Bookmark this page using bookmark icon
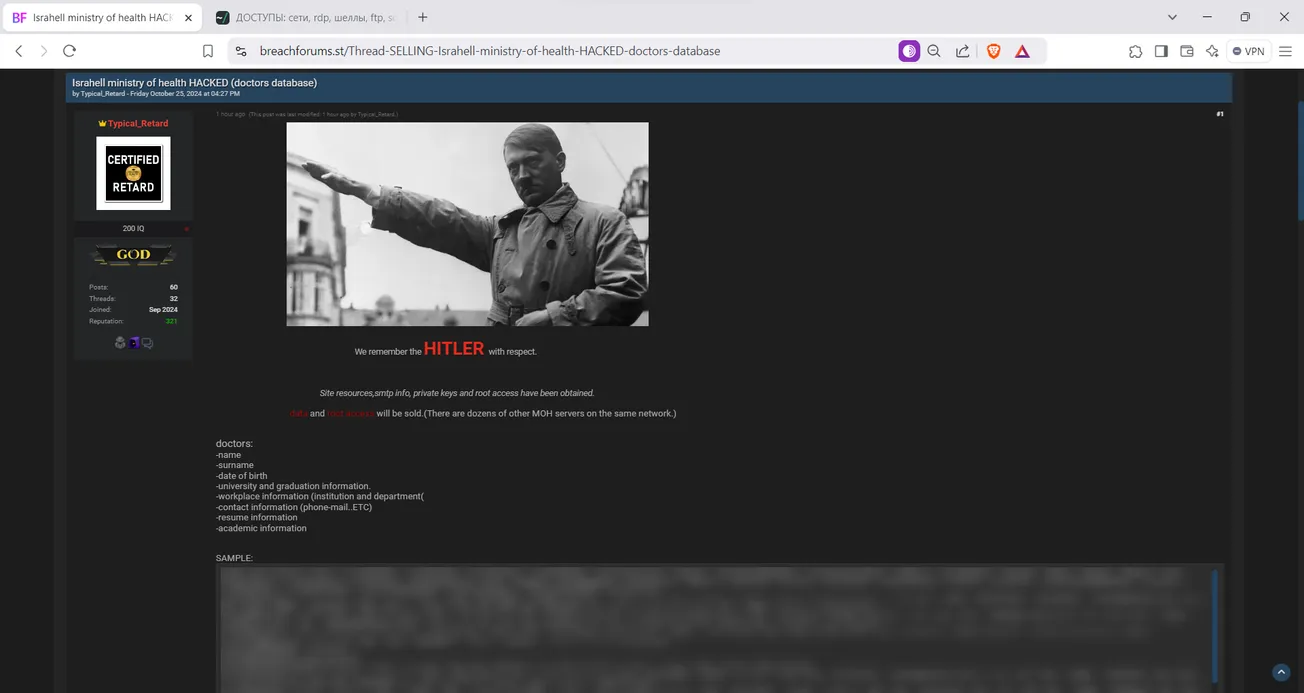 point(208,51)
